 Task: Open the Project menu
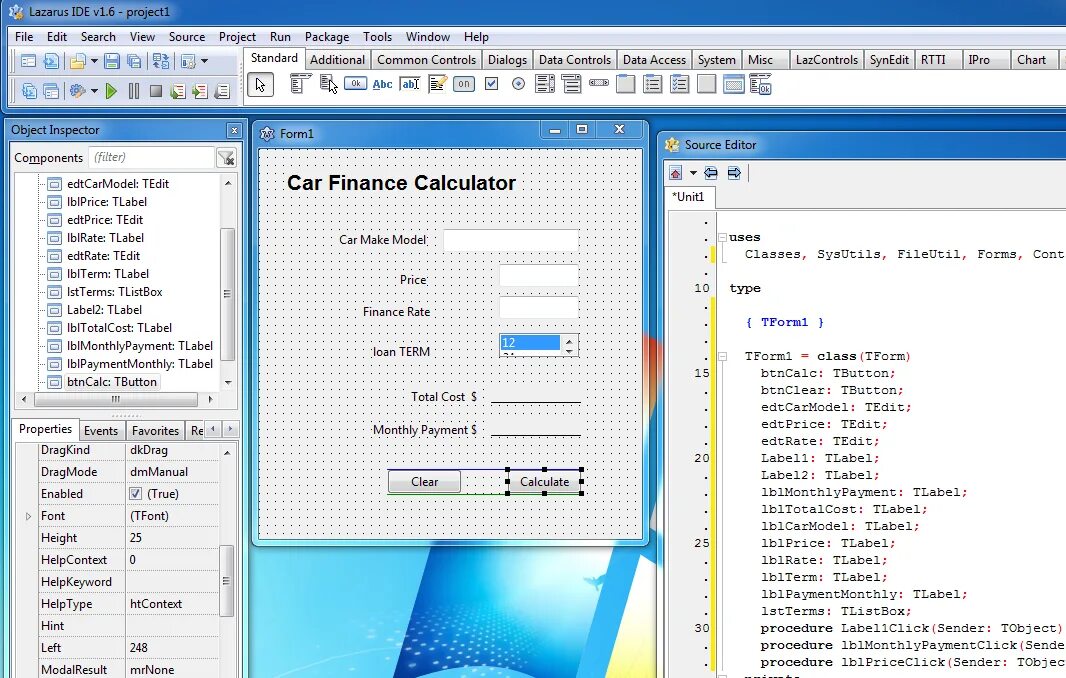[x=237, y=37]
